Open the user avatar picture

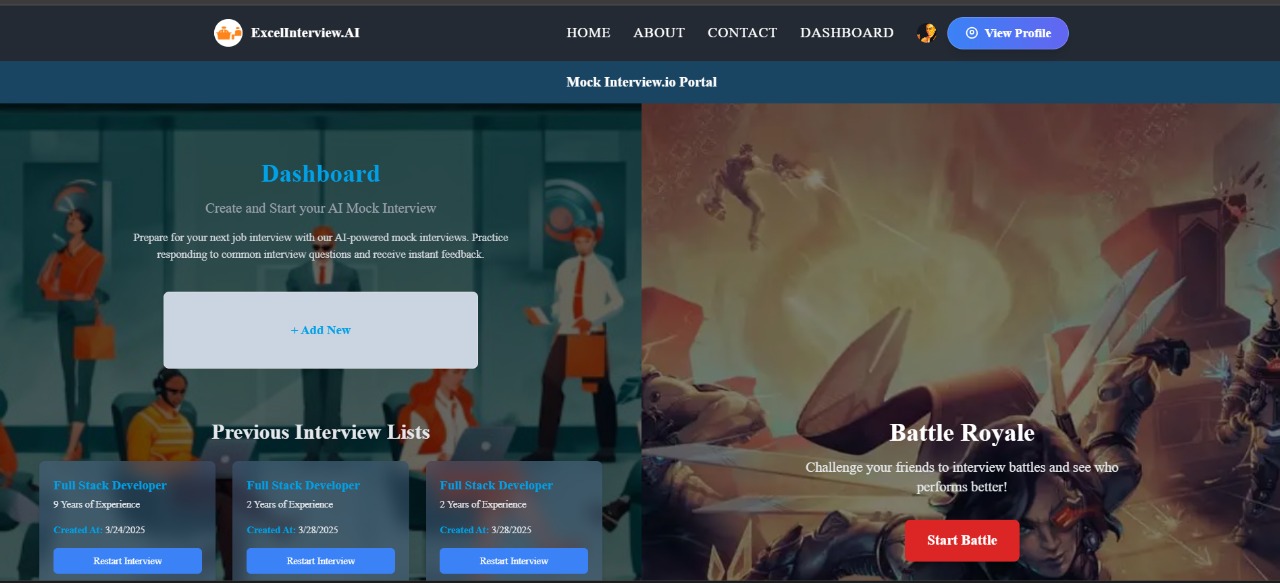coord(927,33)
